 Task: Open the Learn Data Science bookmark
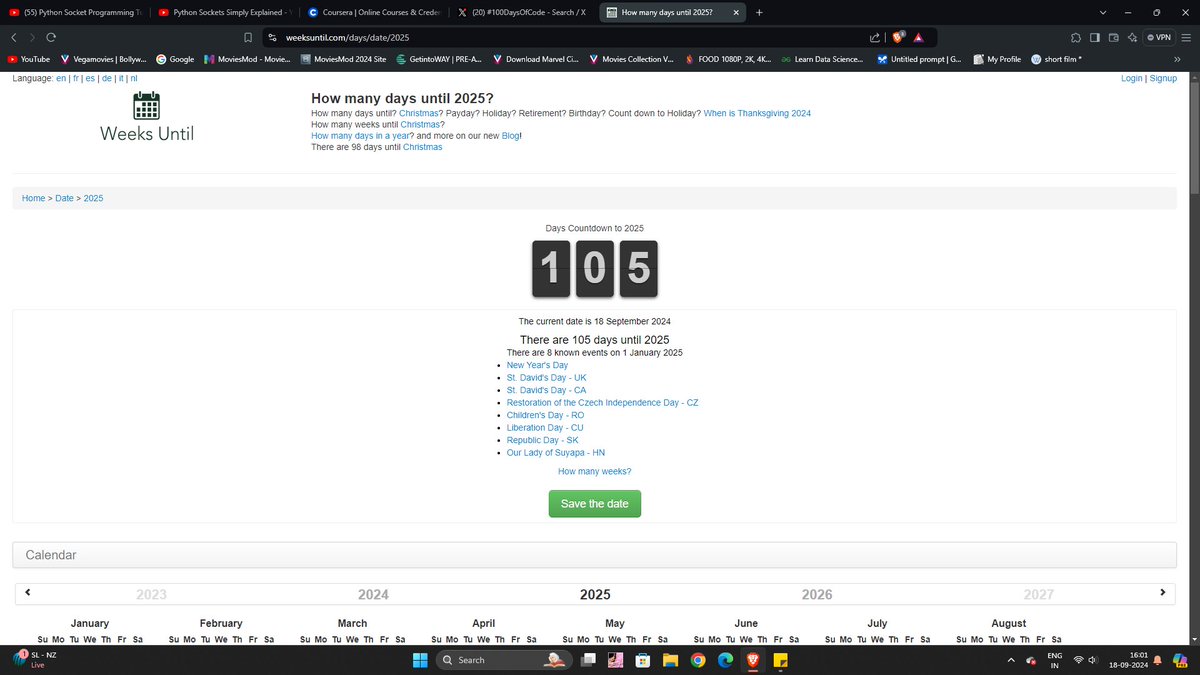pos(823,59)
